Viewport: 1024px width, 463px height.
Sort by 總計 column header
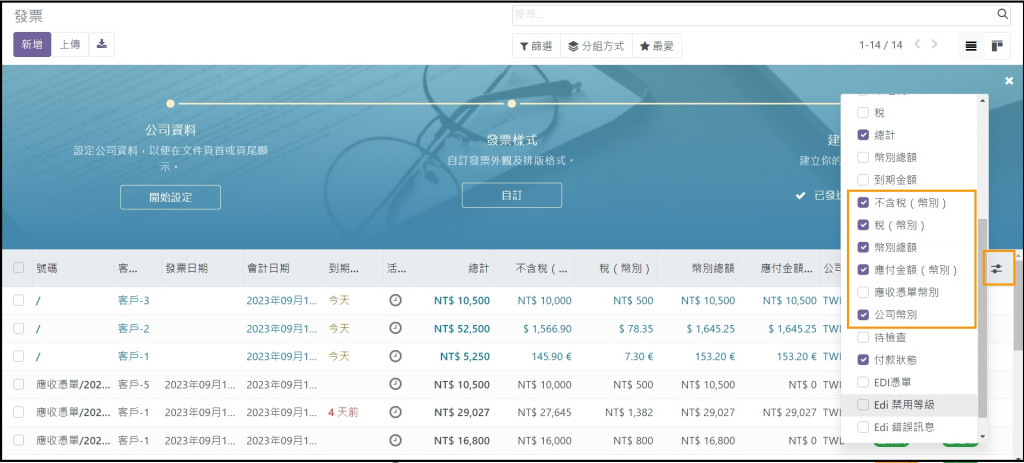453,268
